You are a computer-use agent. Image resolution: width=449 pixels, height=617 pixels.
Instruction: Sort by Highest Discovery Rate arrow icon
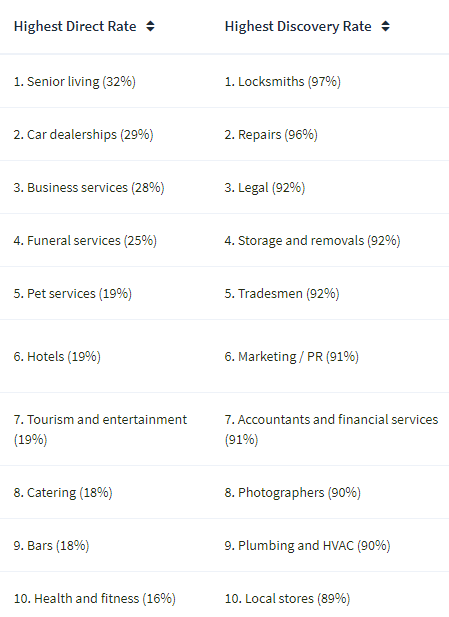coord(386,26)
